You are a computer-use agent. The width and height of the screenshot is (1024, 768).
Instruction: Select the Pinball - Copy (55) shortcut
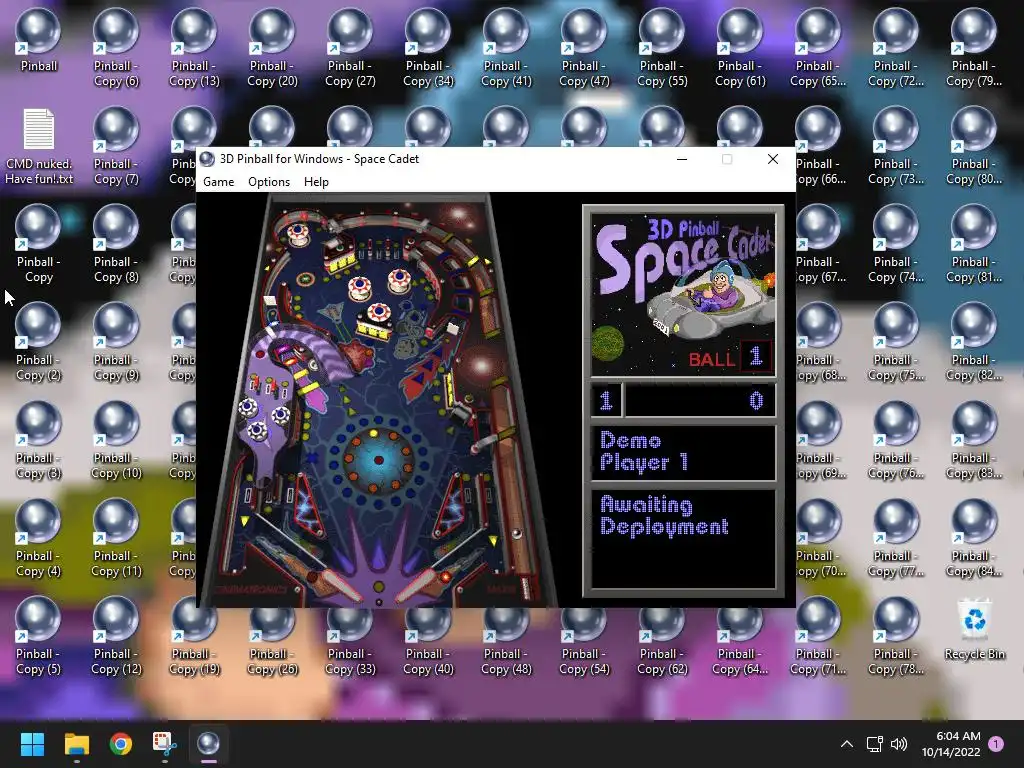(x=662, y=48)
